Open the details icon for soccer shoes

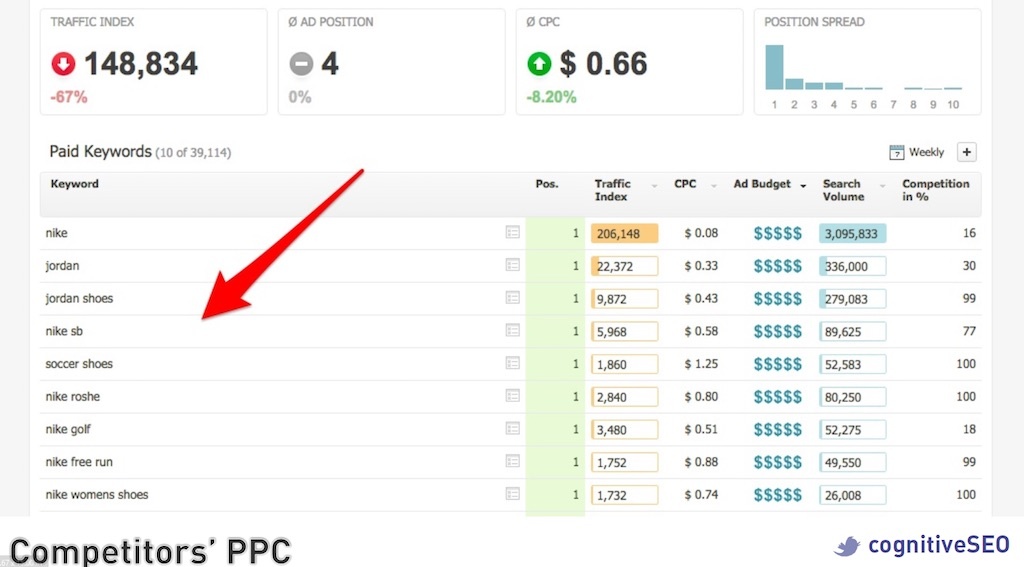(x=512, y=364)
